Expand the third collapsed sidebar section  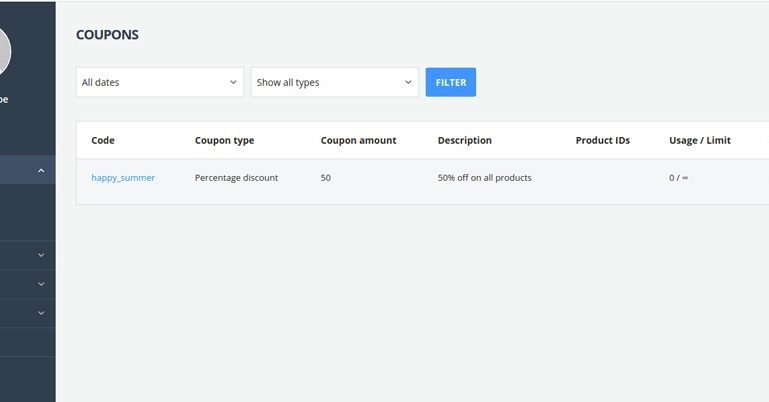pyautogui.click(x=41, y=313)
